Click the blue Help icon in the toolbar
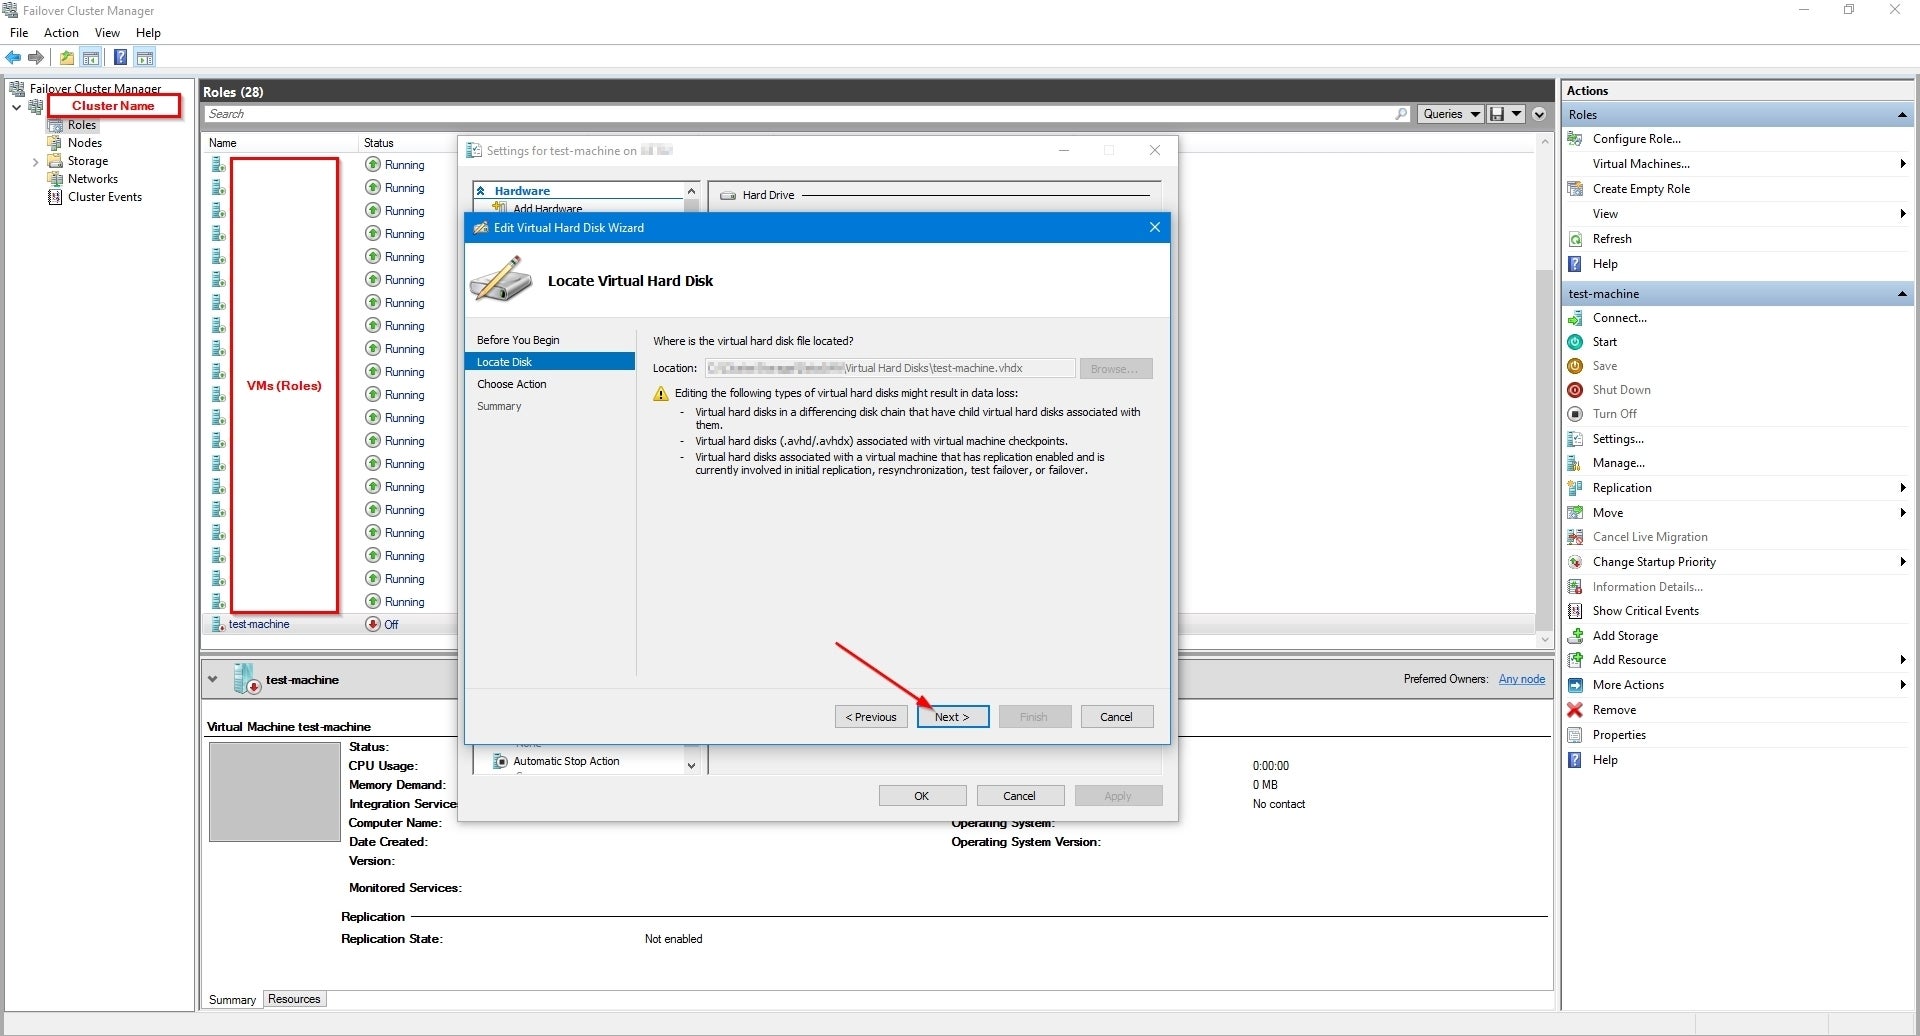1920x1036 pixels. pos(120,58)
